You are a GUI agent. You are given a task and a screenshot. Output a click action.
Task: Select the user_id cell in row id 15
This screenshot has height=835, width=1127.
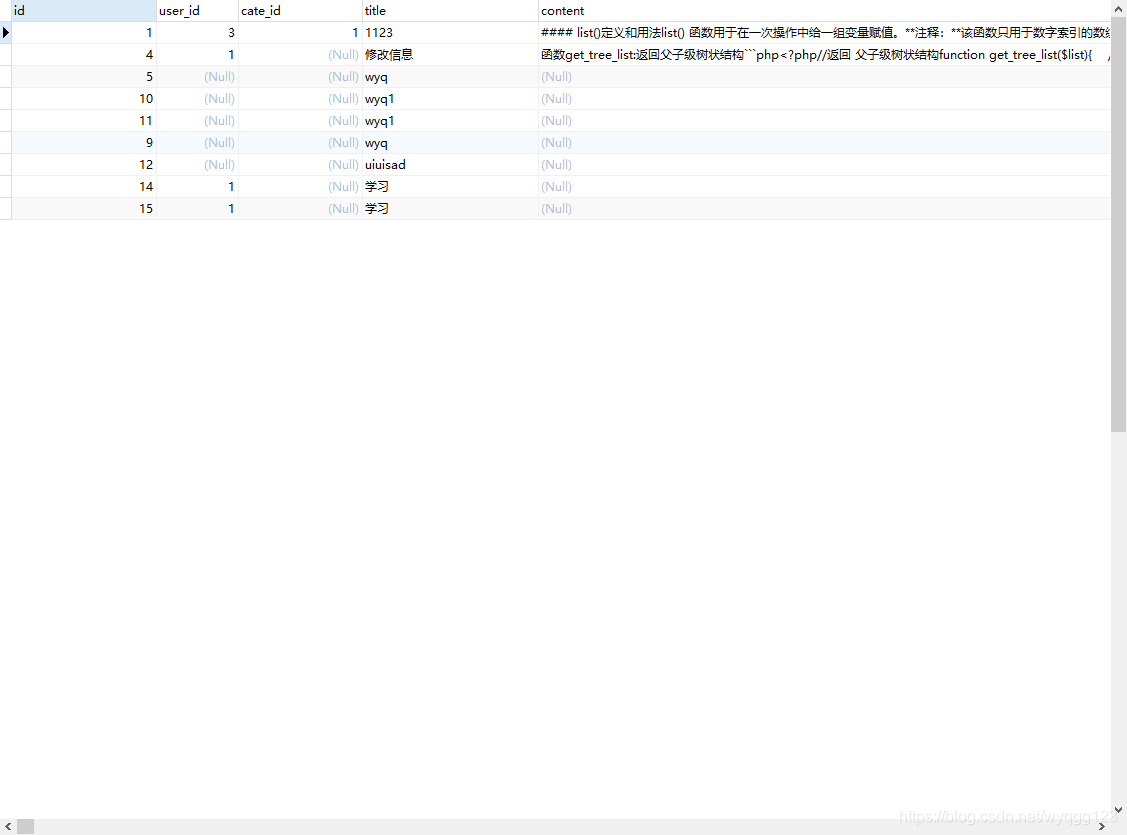(198, 208)
